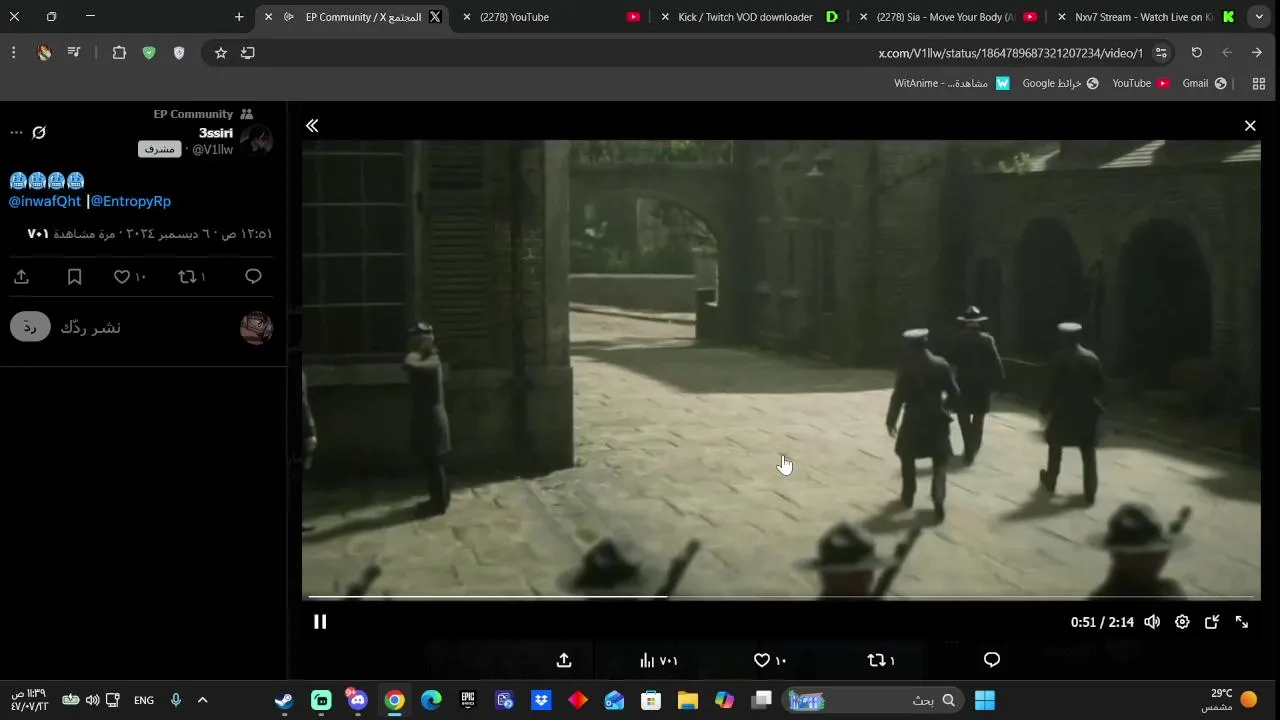
Task: Open the YouTube bookmark
Action: click(x=1141, y=84)
